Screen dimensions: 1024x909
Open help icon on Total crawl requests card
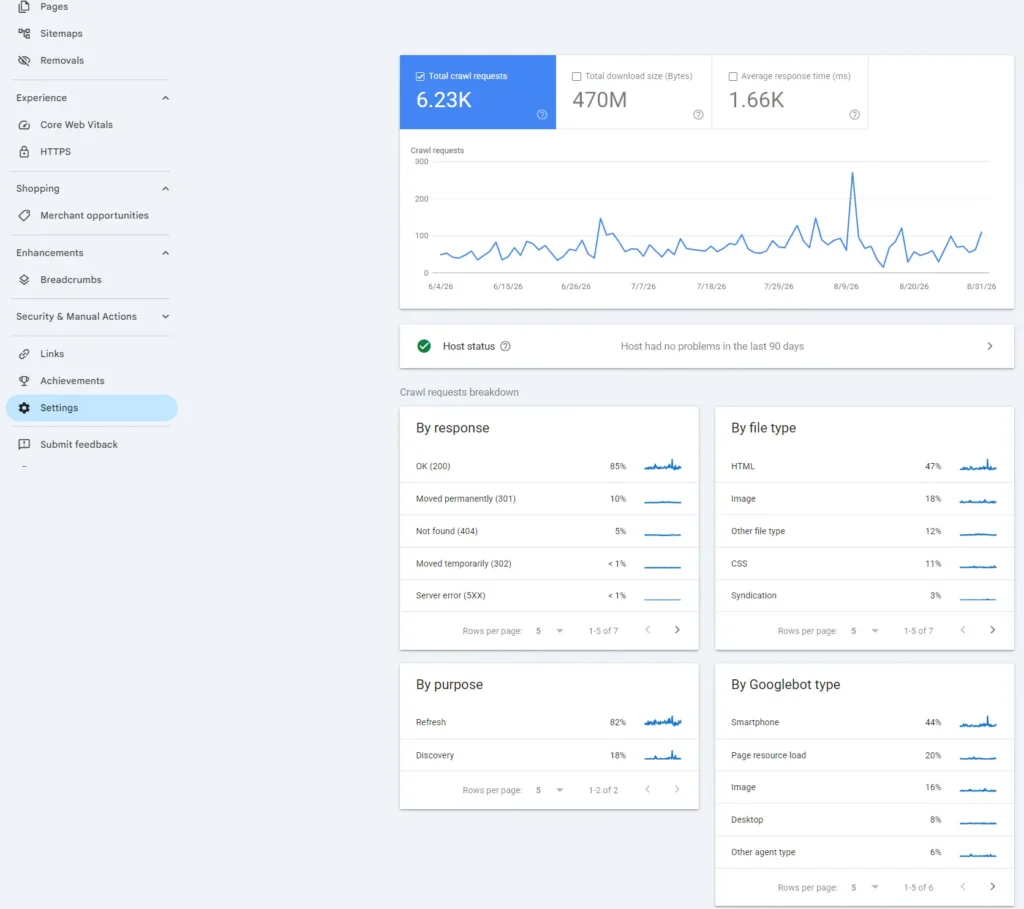tap(541, 115)
